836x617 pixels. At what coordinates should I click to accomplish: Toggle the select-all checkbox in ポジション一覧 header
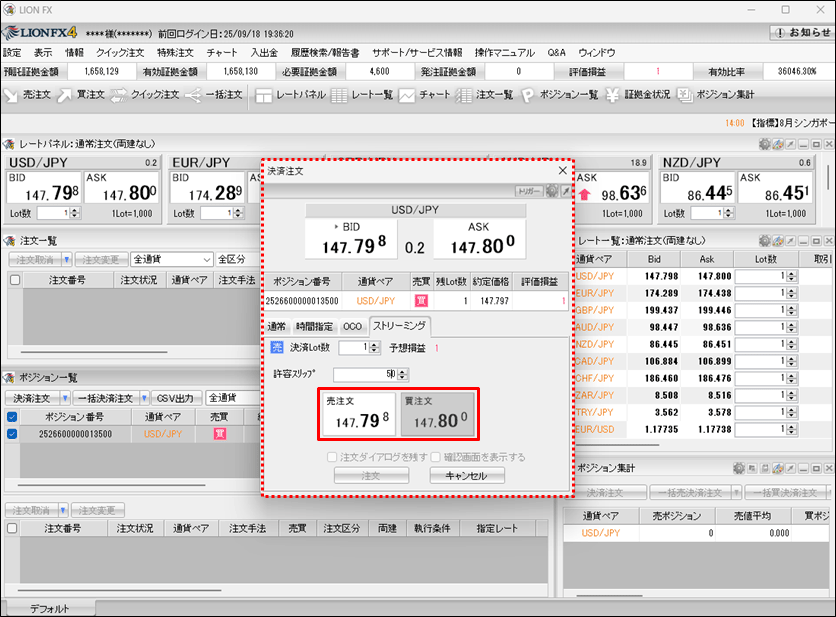pyautogui.click(x=13, y=416)
